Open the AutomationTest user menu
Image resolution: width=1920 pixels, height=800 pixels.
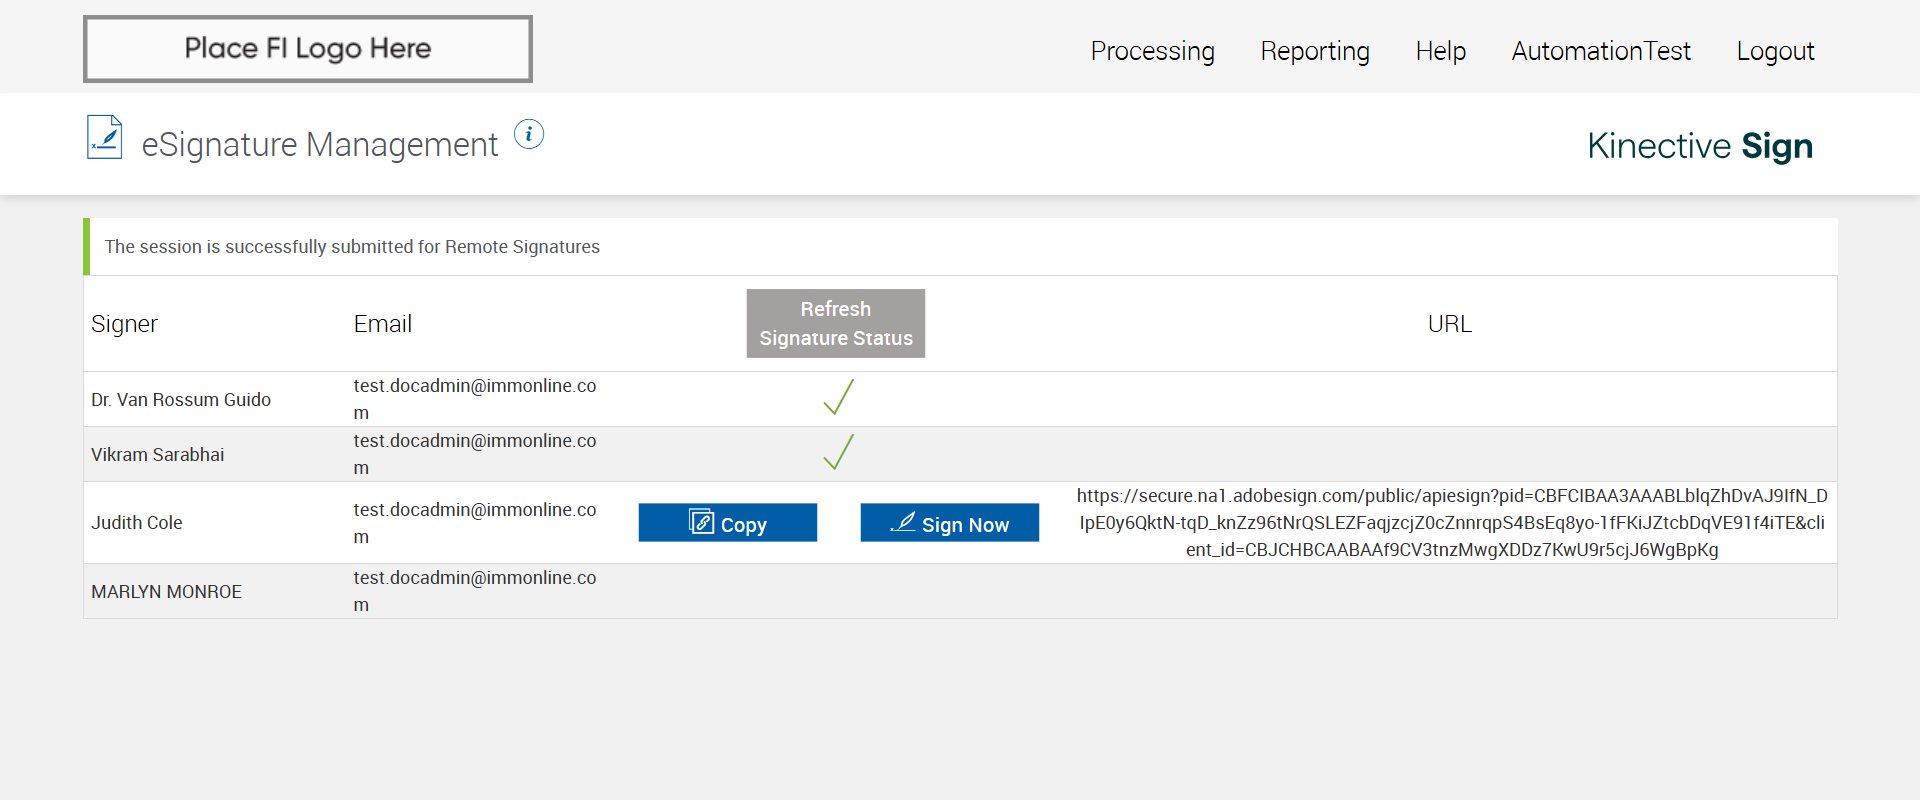coord(1600,51)
